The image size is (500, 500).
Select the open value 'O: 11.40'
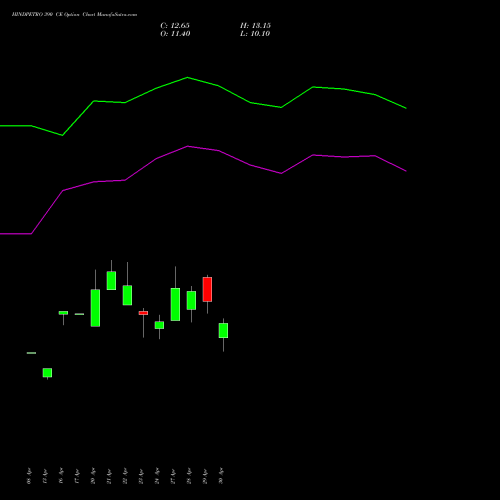(175, 34)
